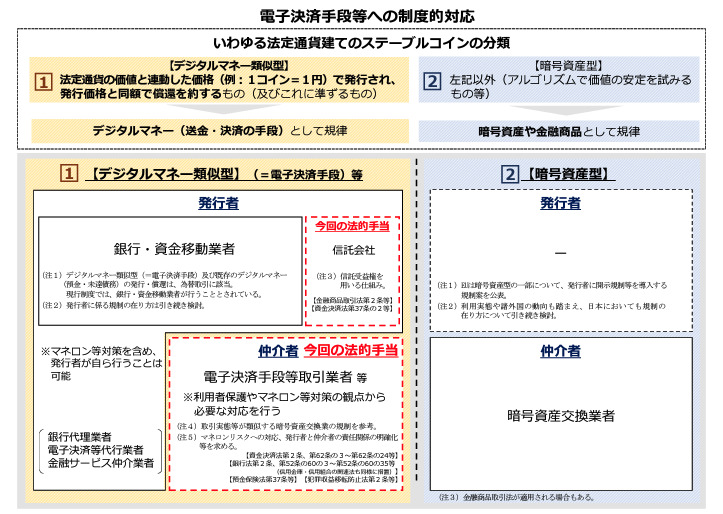
Task: Click the red 今回の法的手当 label above 信託会社
Action: click(352, 226)
